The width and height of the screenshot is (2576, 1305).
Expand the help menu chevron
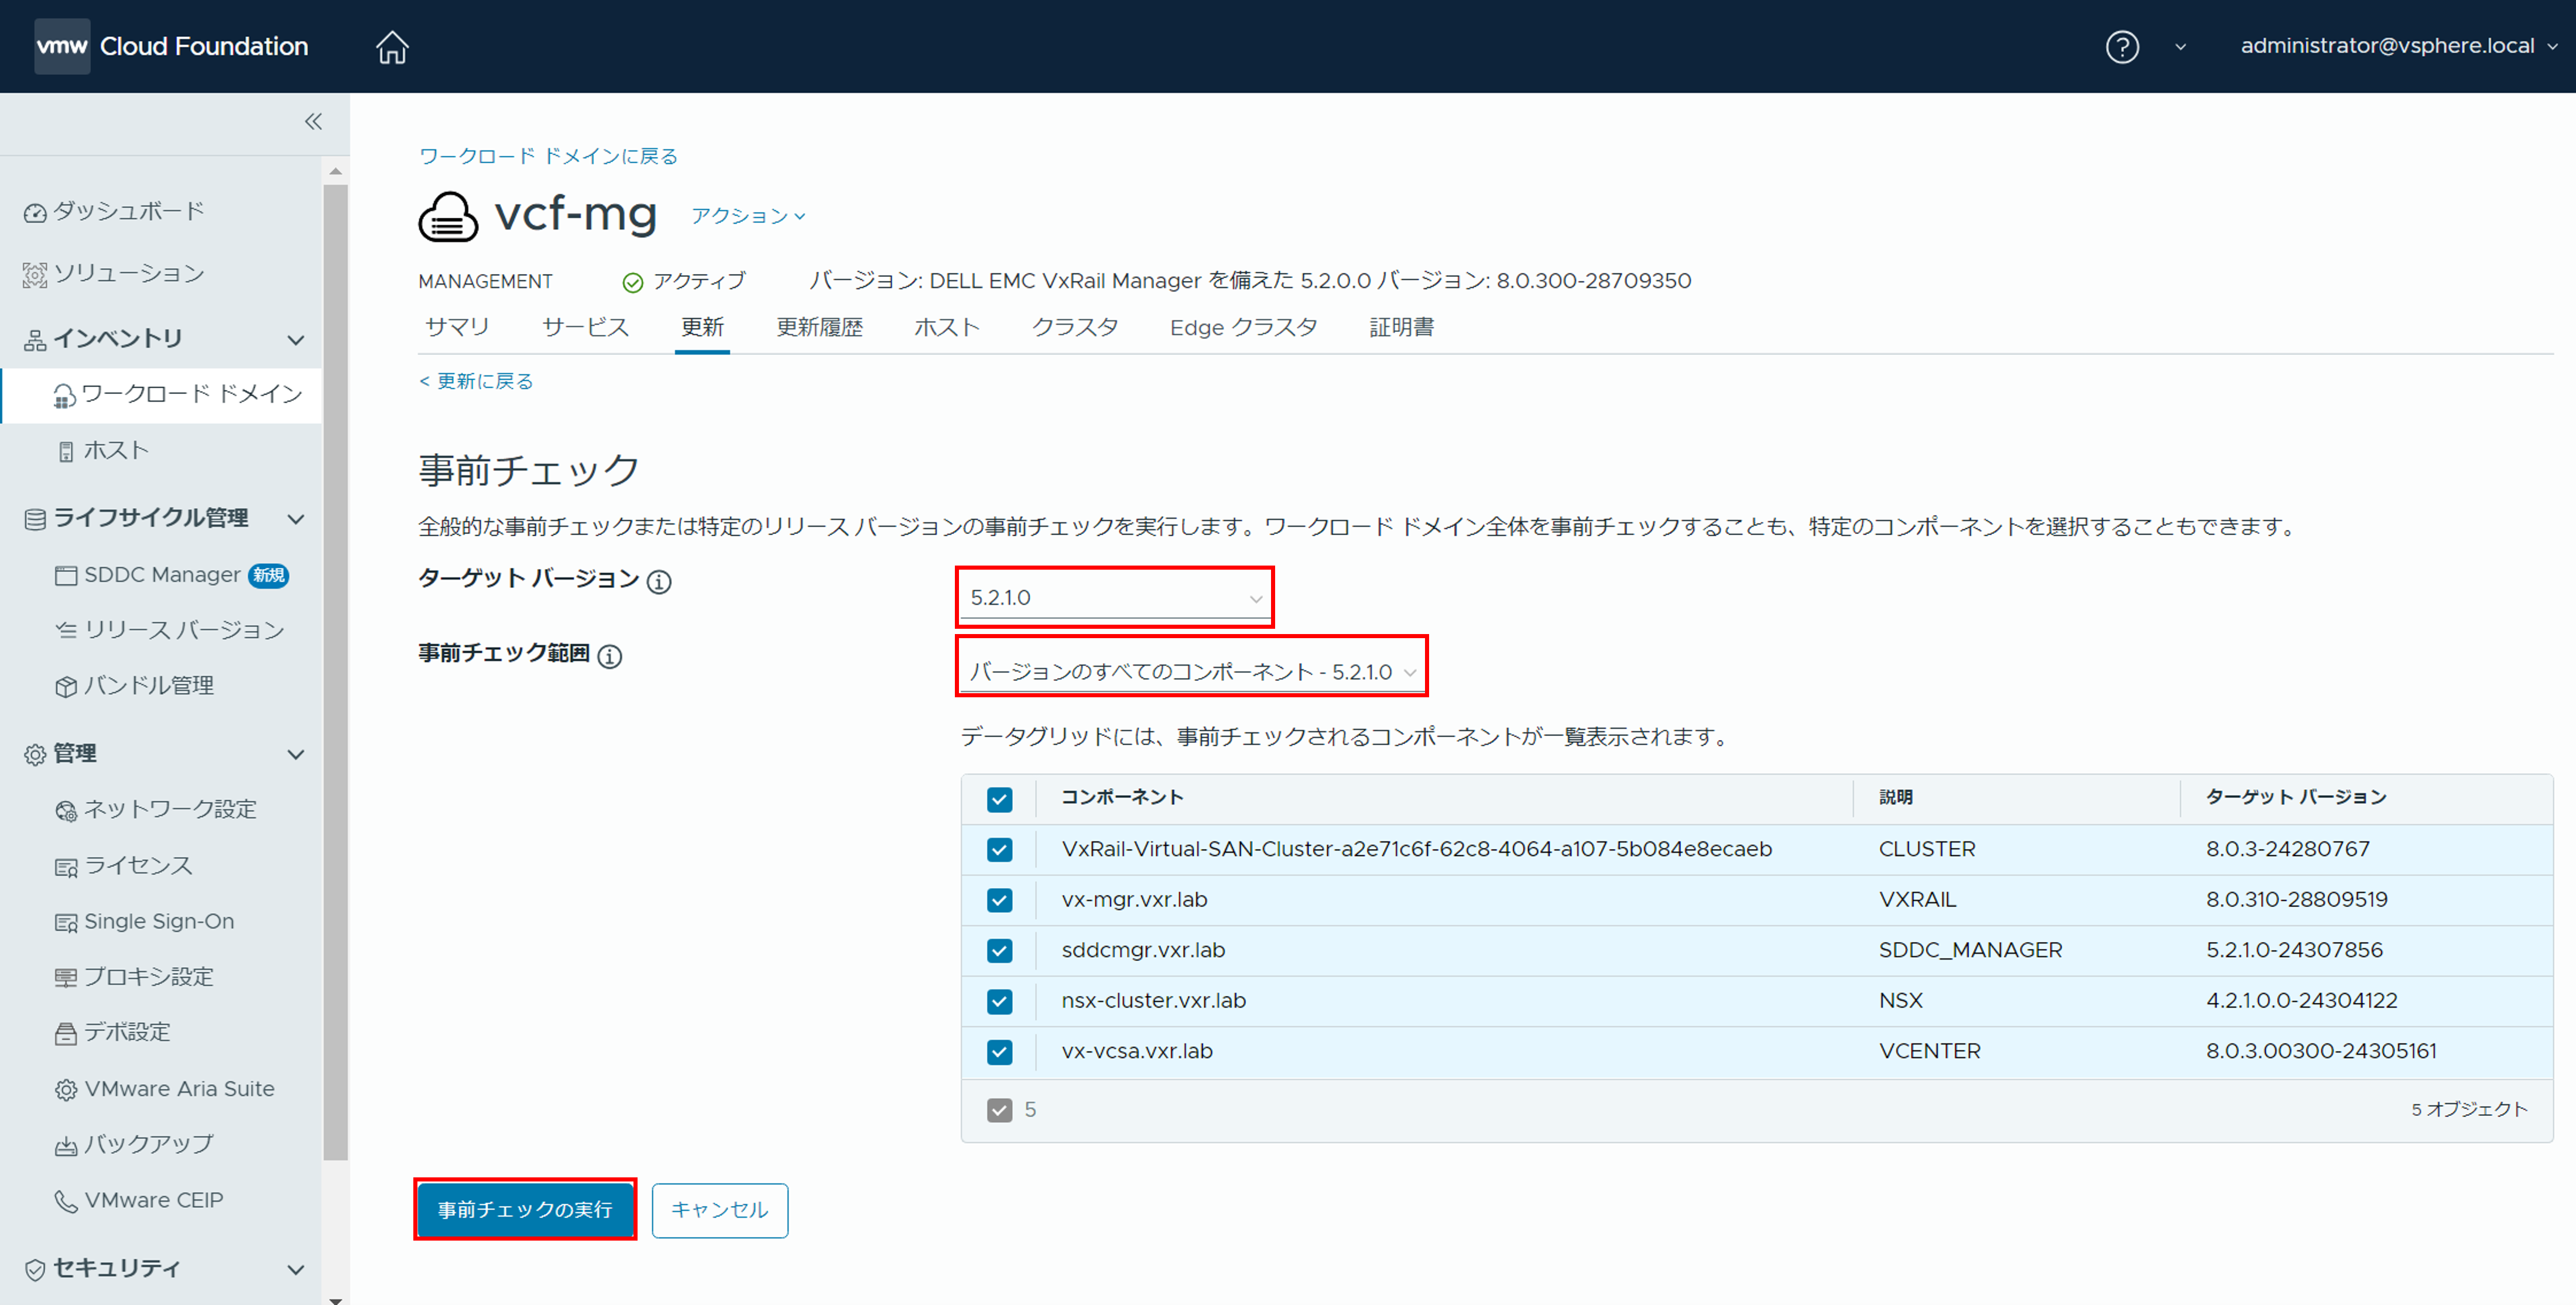point(2180,47)
